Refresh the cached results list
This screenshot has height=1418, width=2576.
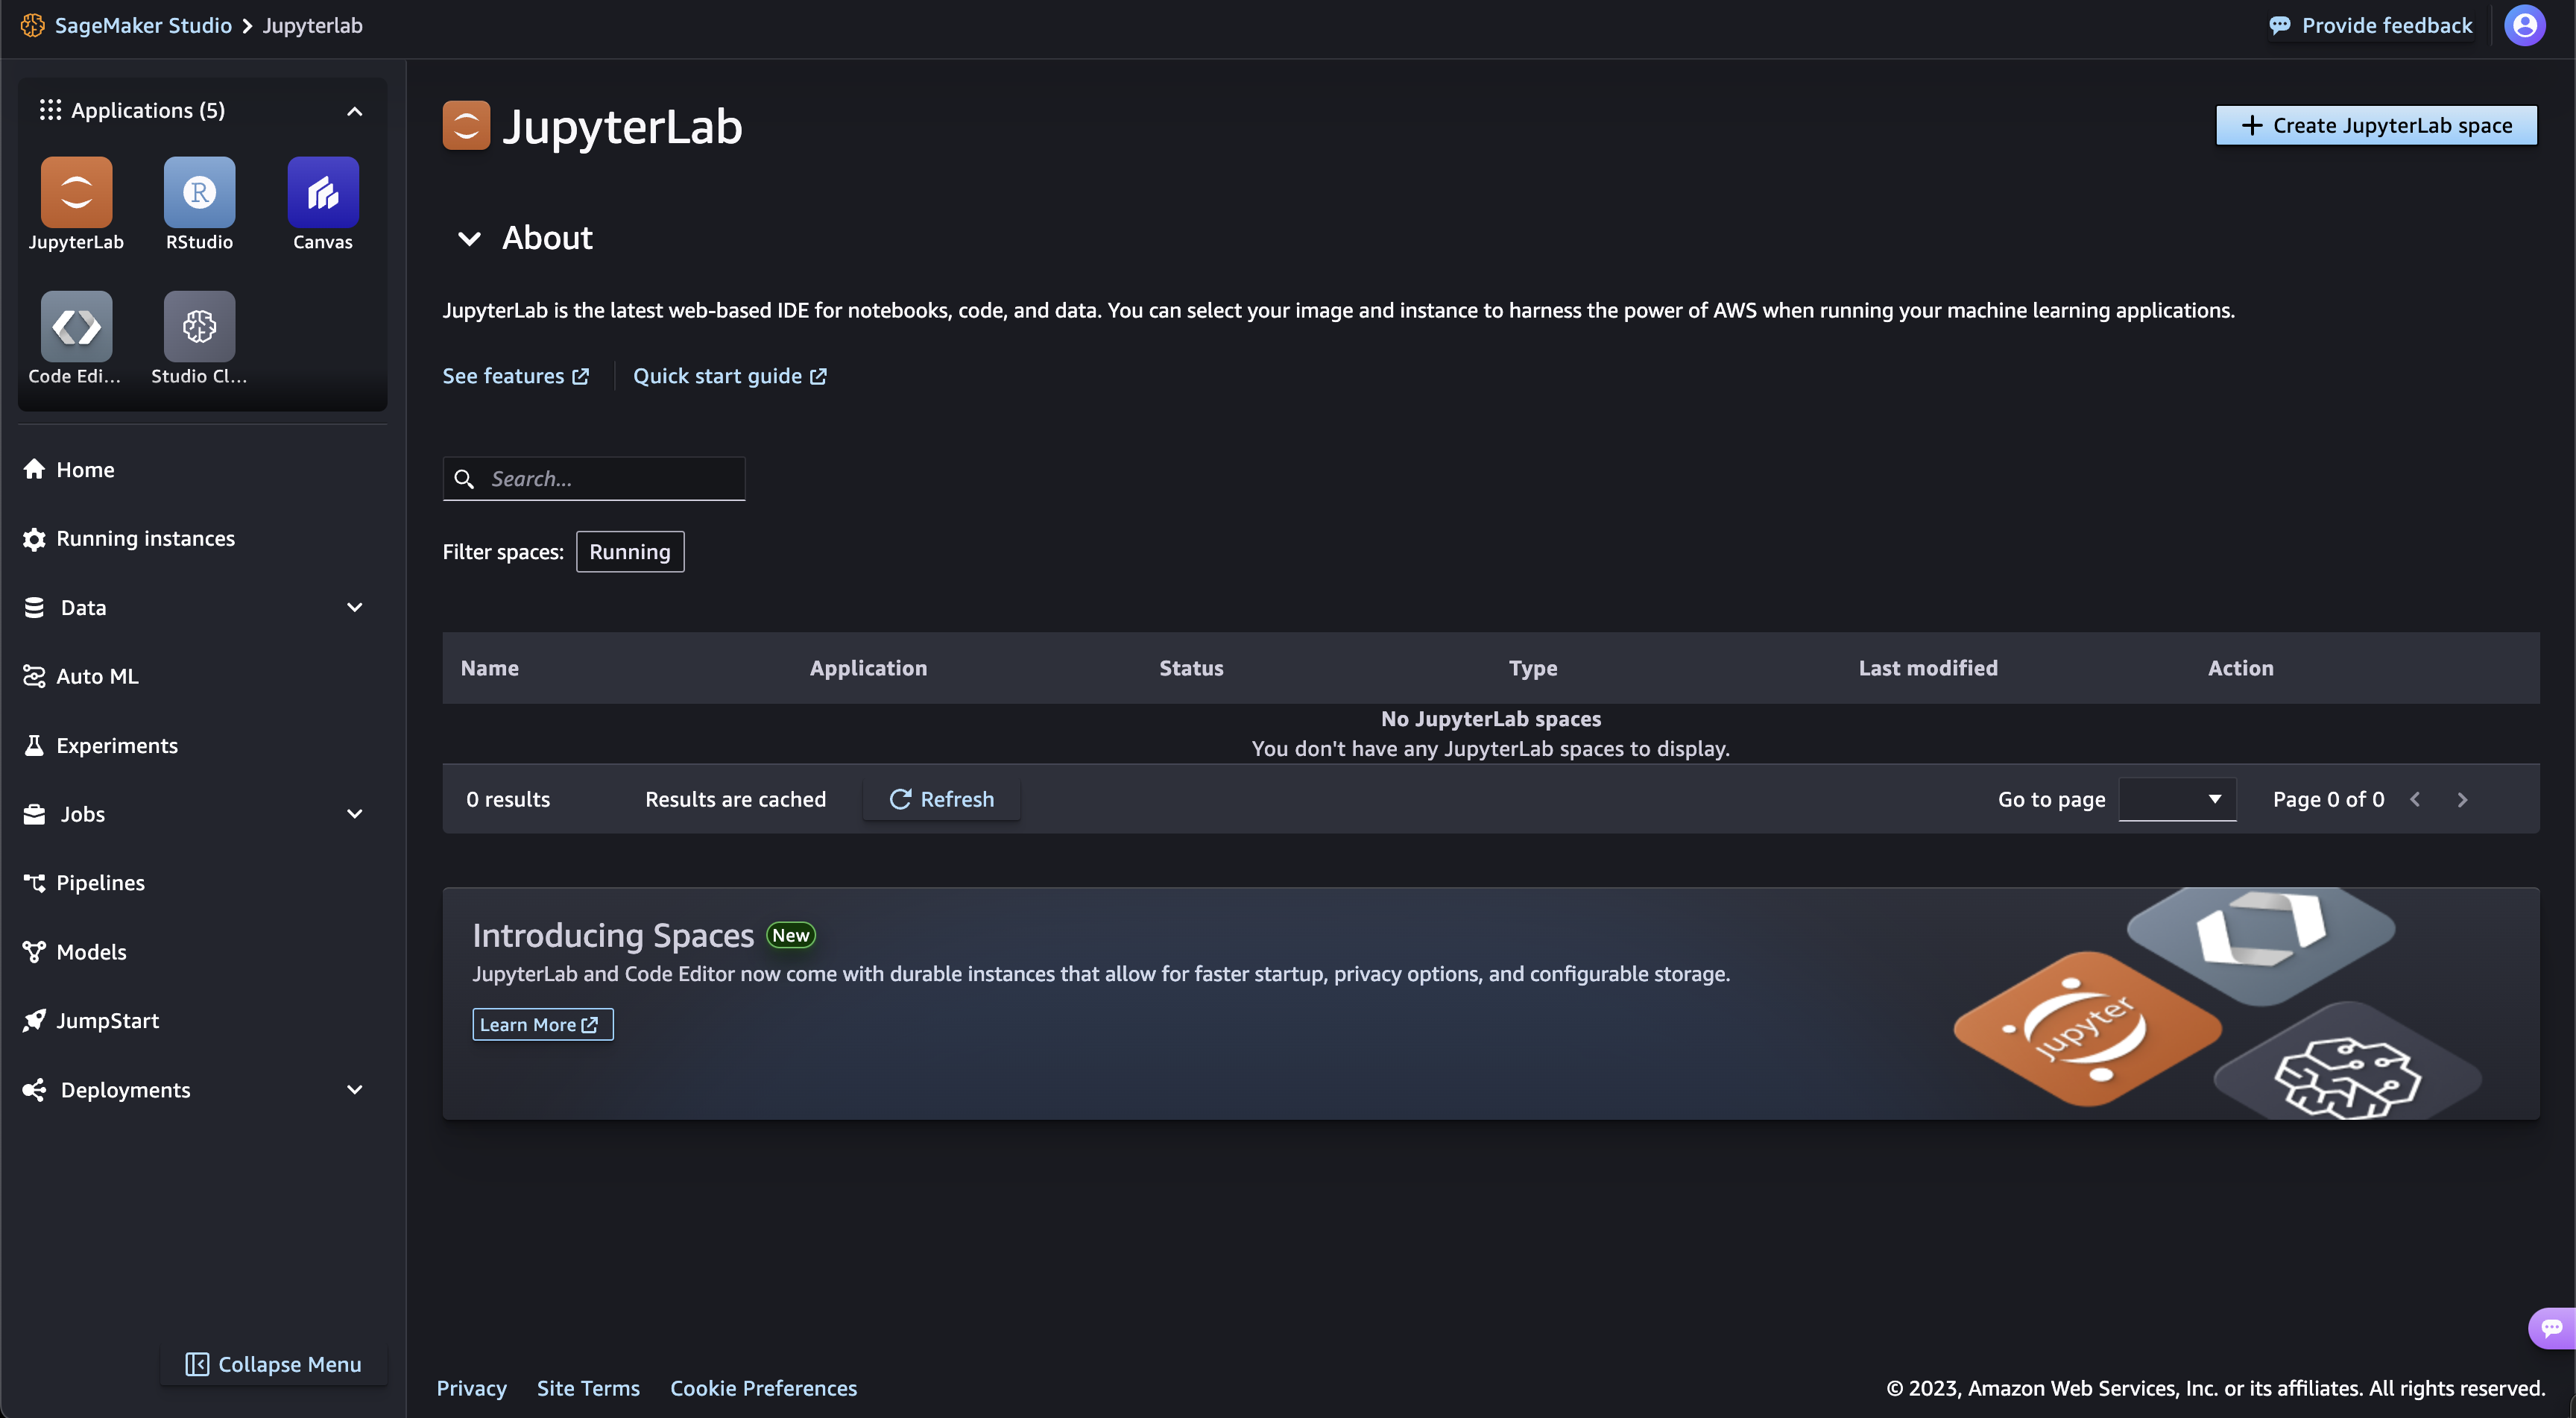coord(941,799)
